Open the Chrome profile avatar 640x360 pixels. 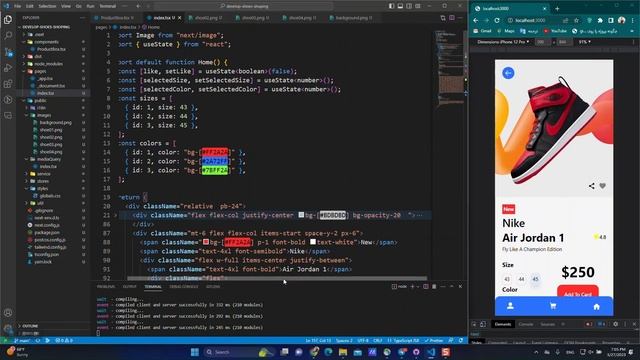[622, 20]
